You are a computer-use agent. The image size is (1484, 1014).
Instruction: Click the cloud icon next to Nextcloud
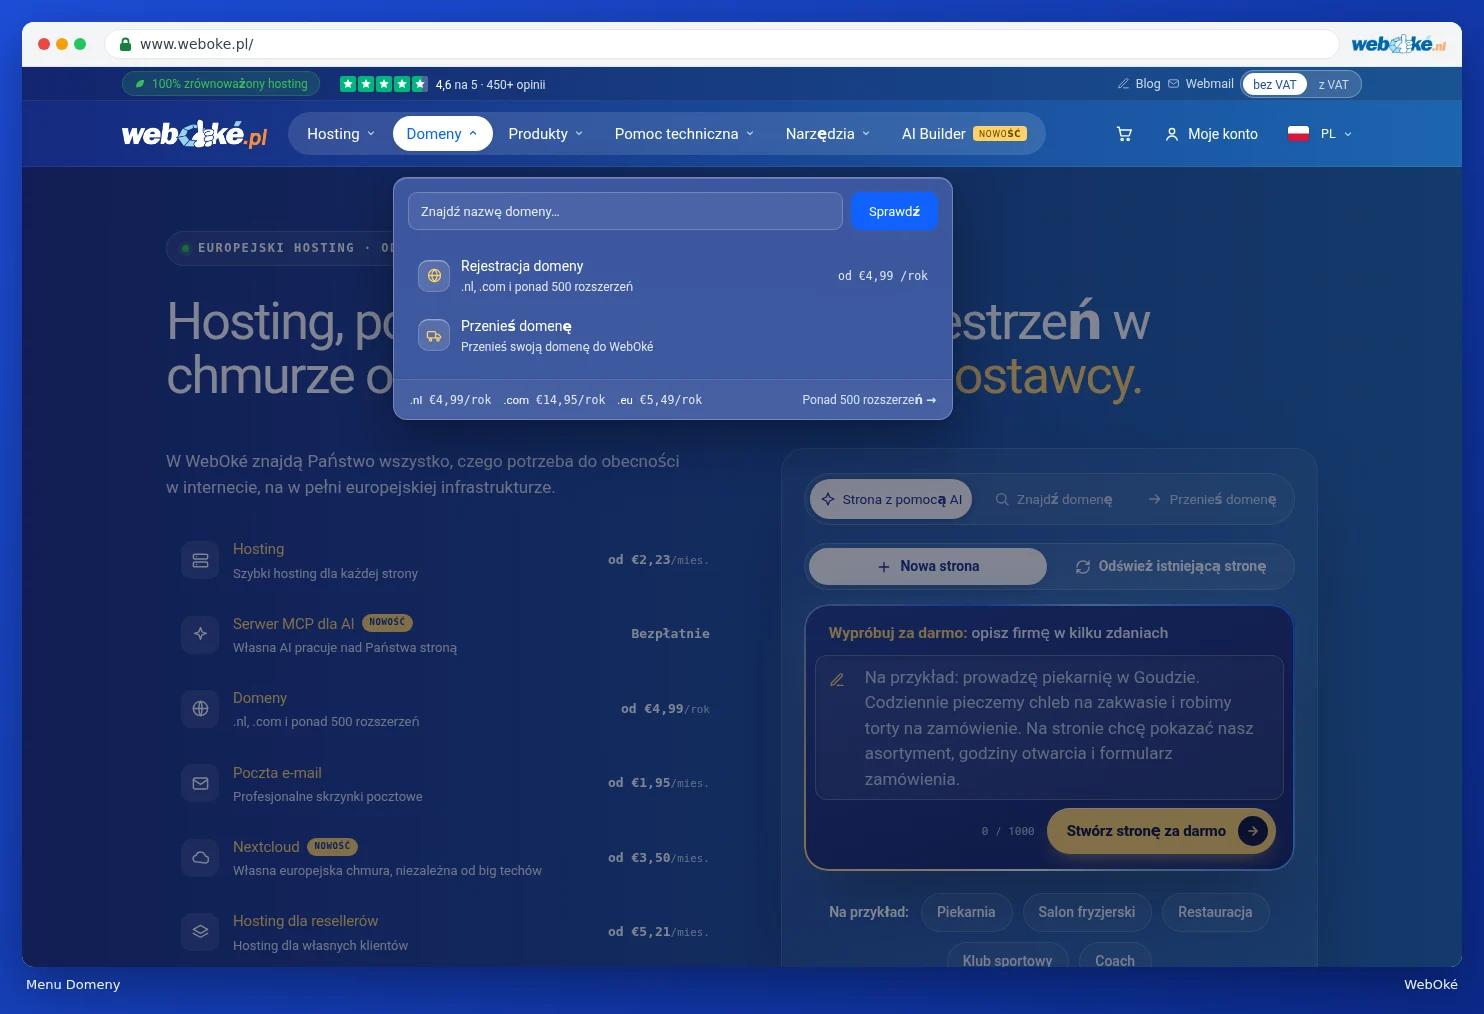pyautogui.click(x=200, y=858)
